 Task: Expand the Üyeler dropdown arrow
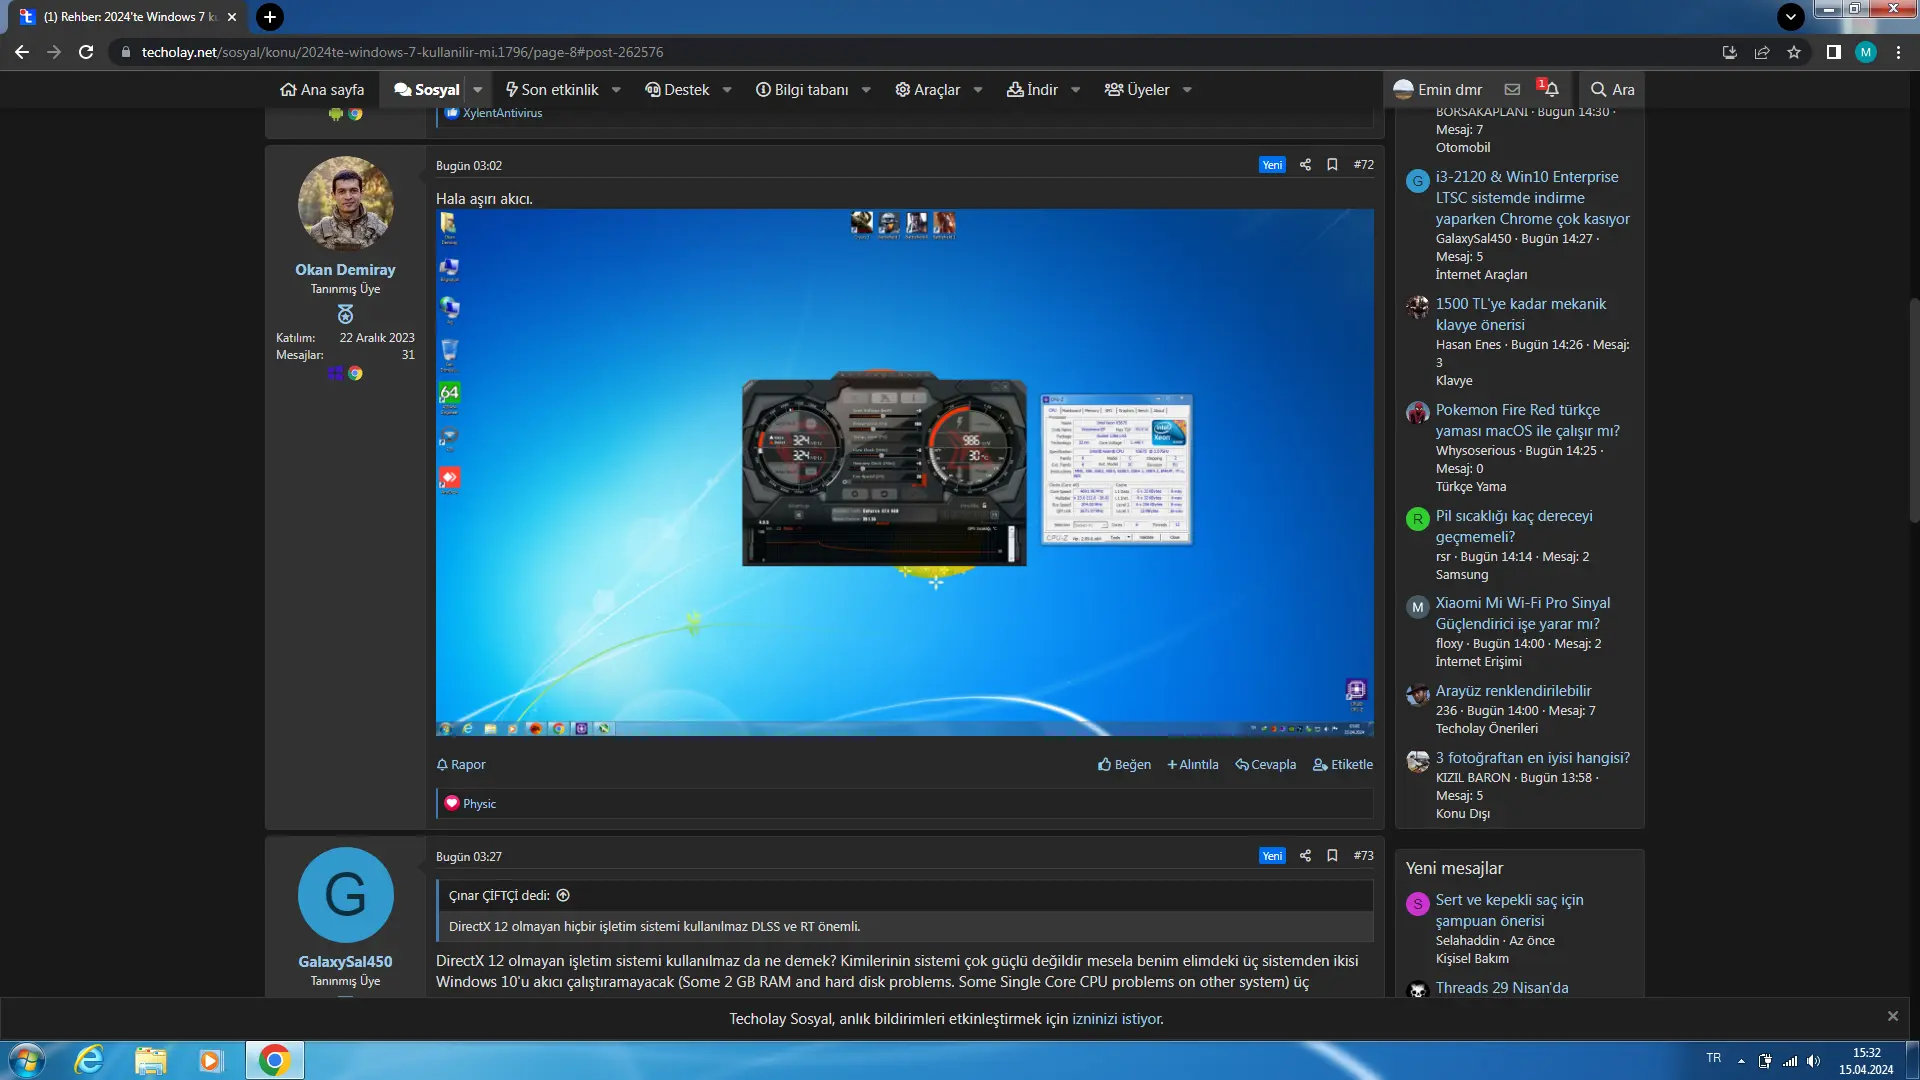click(x=1187, y=90)
